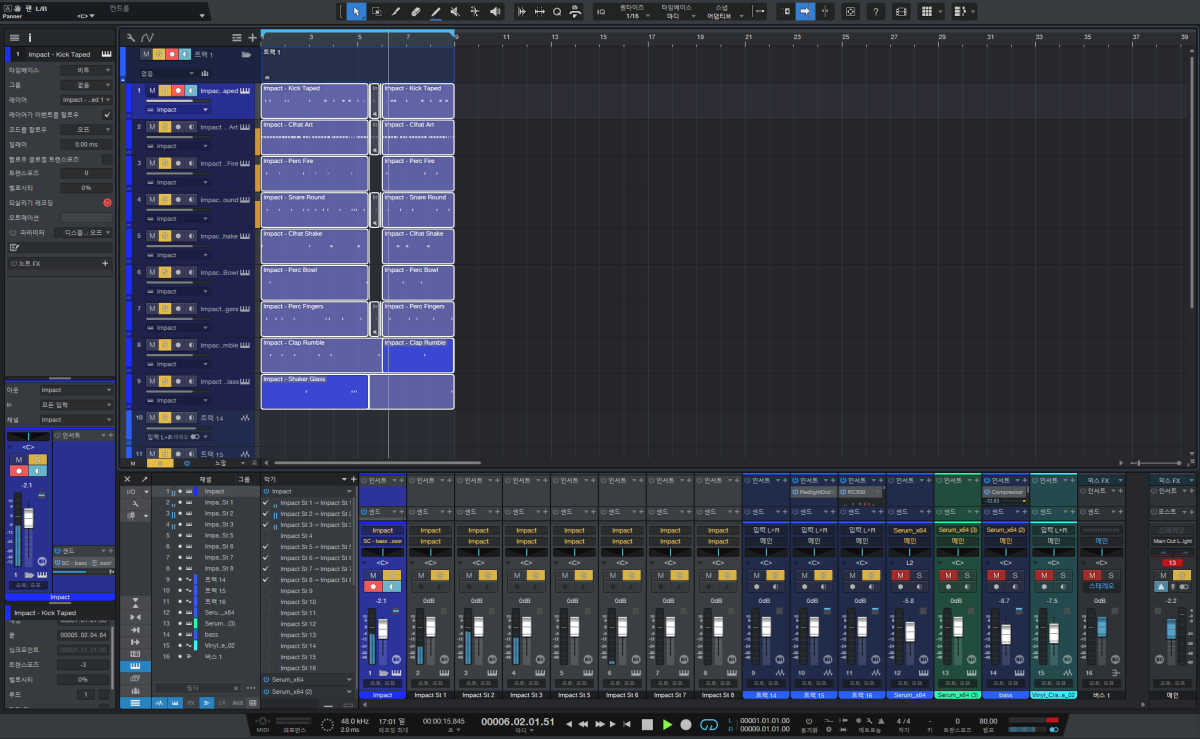Viewport: 1200px width, 739px height.
Task: Pick the Paint tool
Action: tap(436, 12)
